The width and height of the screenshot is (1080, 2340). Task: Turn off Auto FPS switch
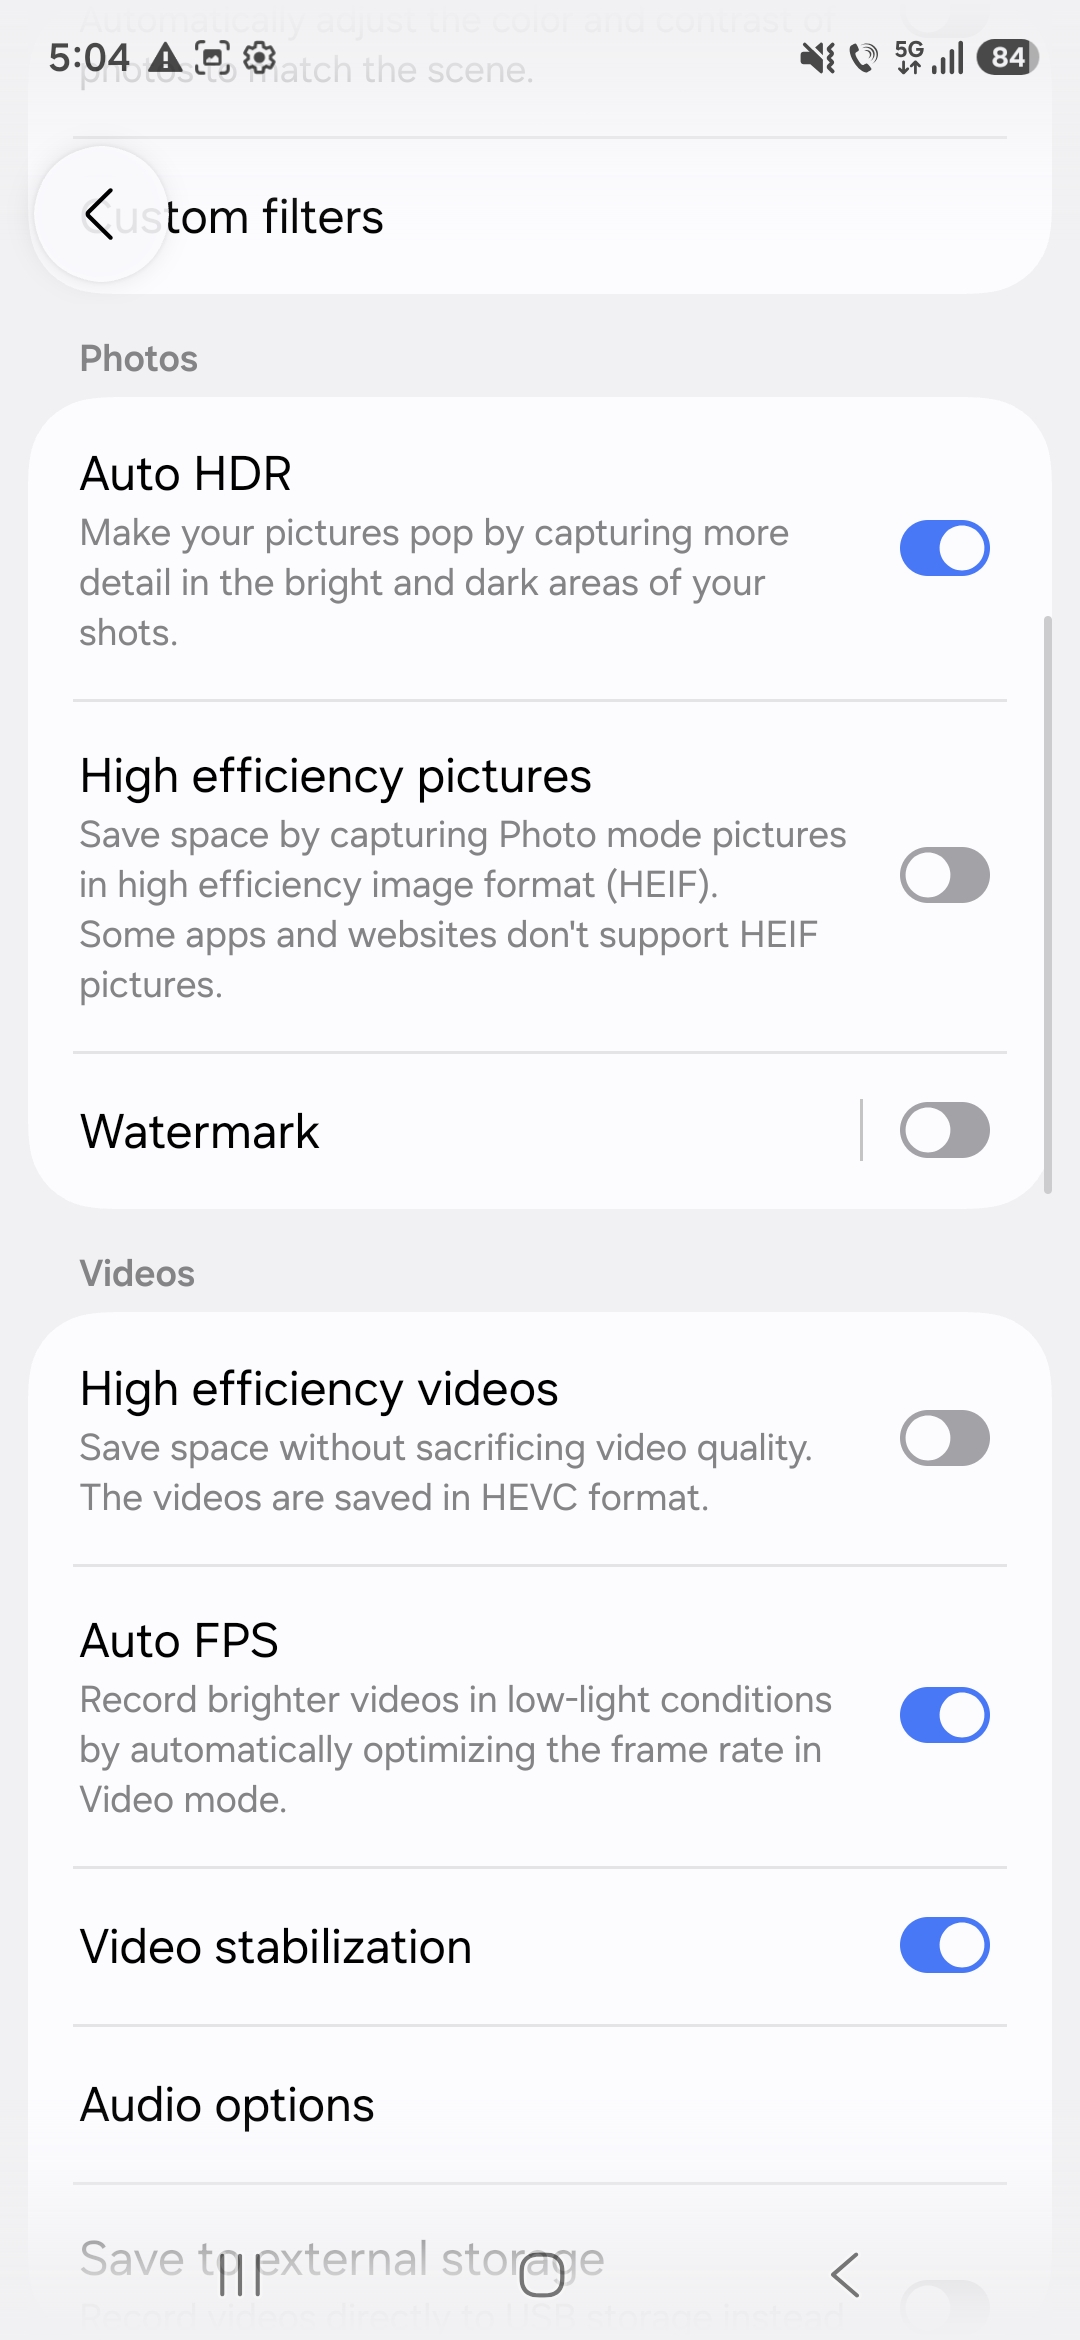coord(944,1715)
